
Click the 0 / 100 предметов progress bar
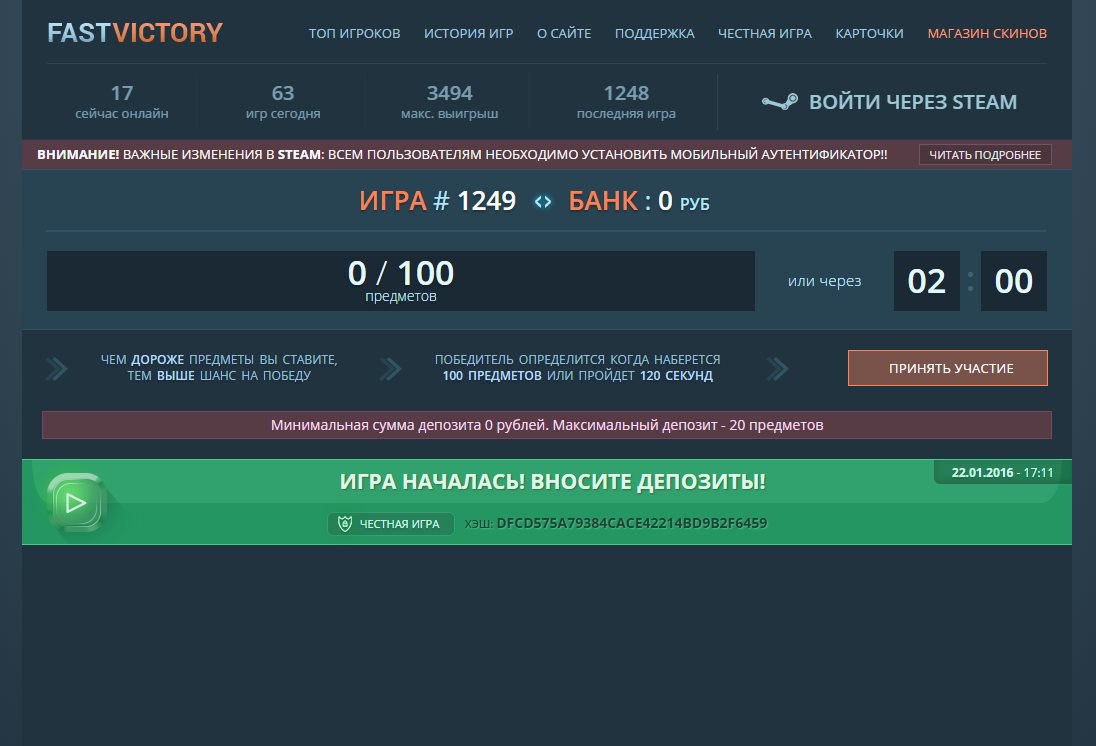[400, 281]
